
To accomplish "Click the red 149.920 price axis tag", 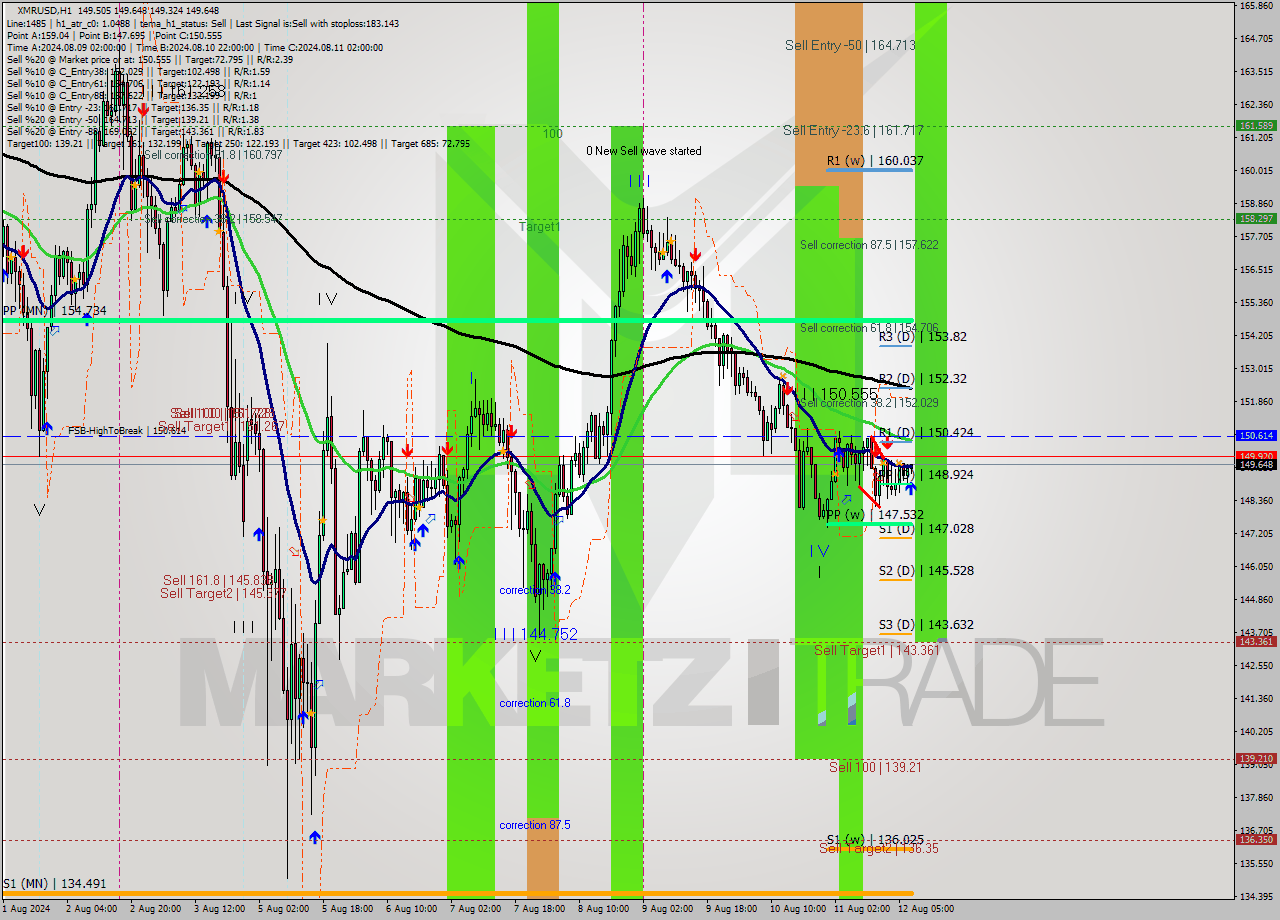I will pos(1256,456).
